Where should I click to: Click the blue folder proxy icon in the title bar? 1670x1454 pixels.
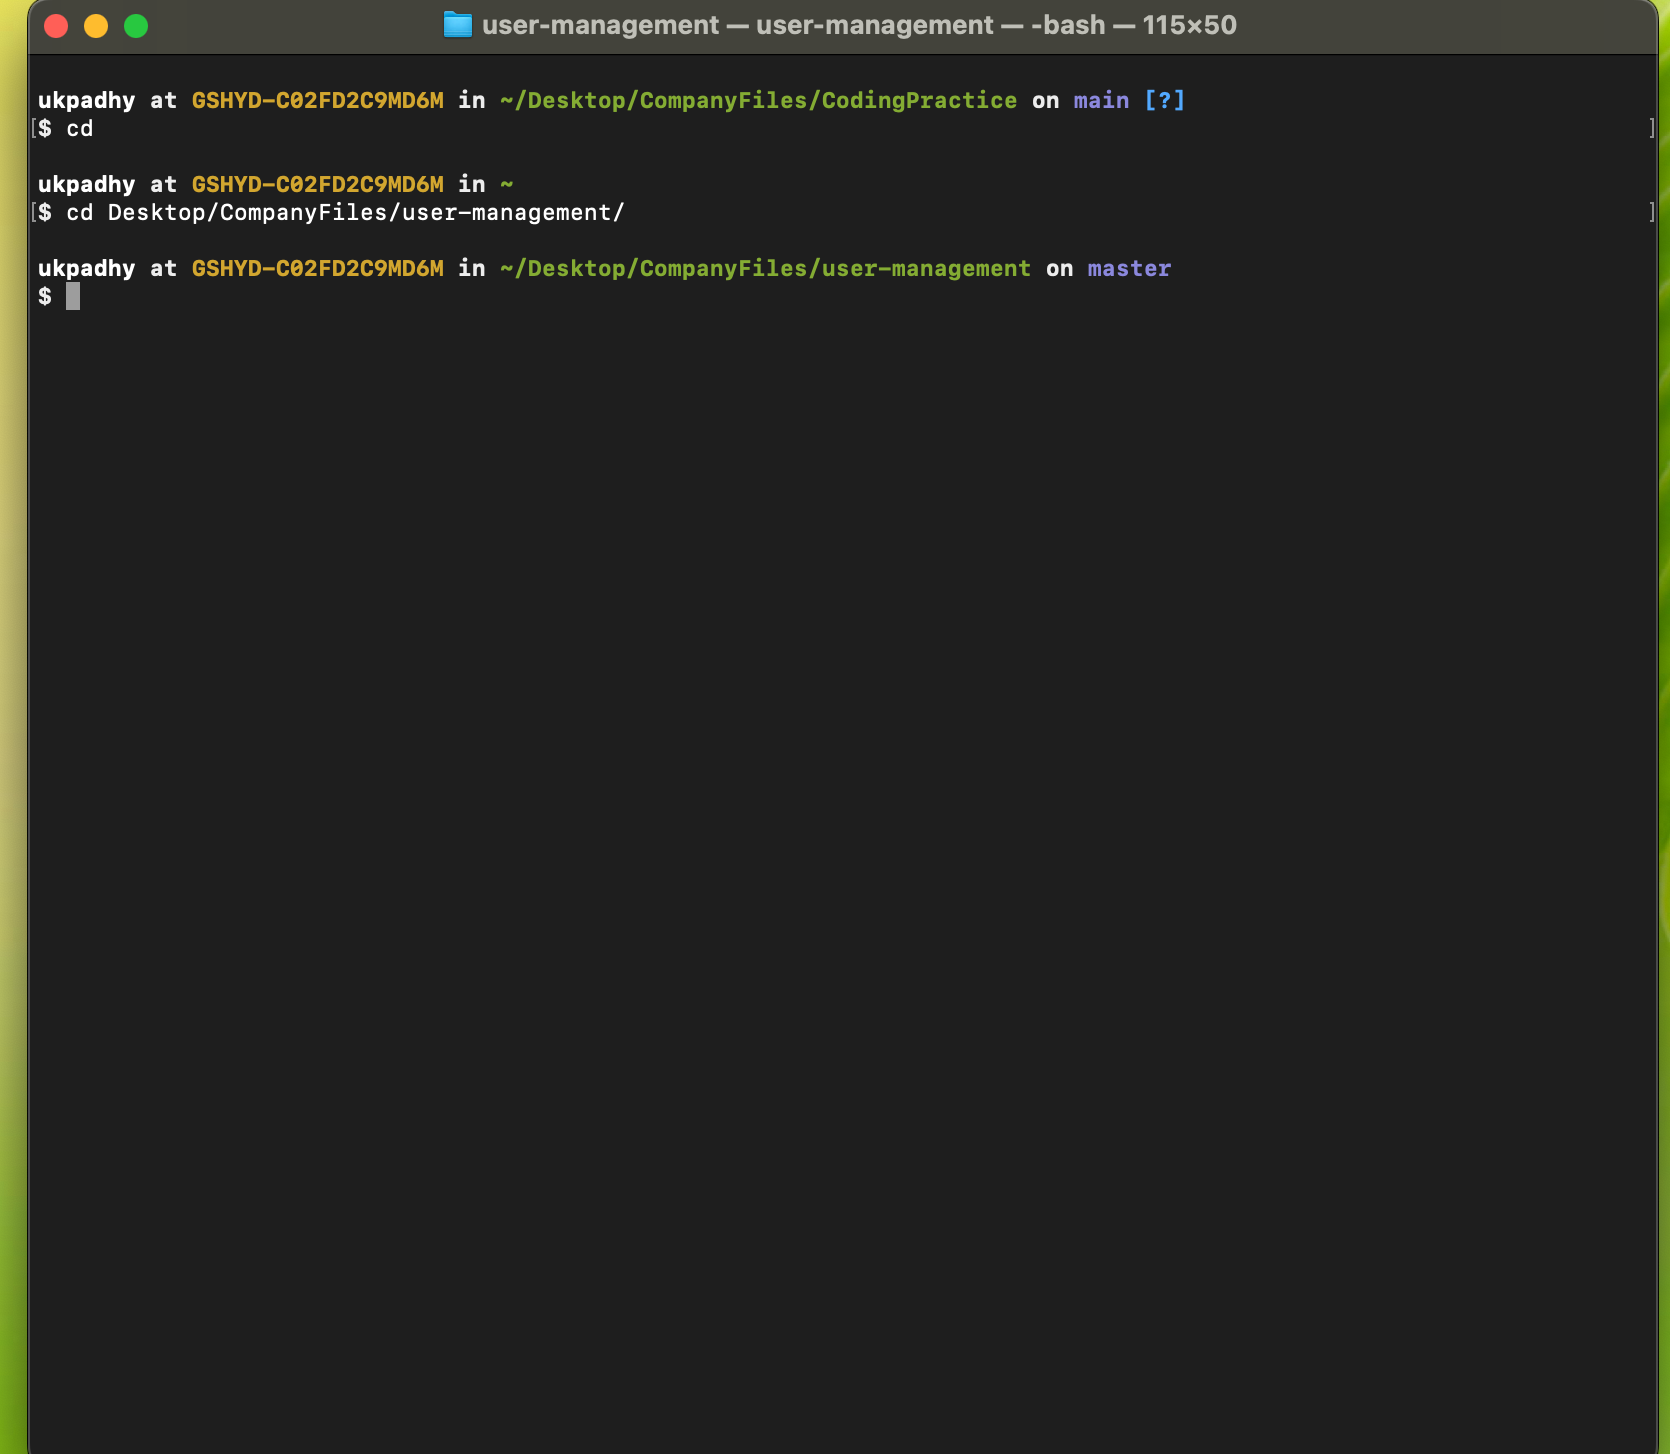(457, 25)
